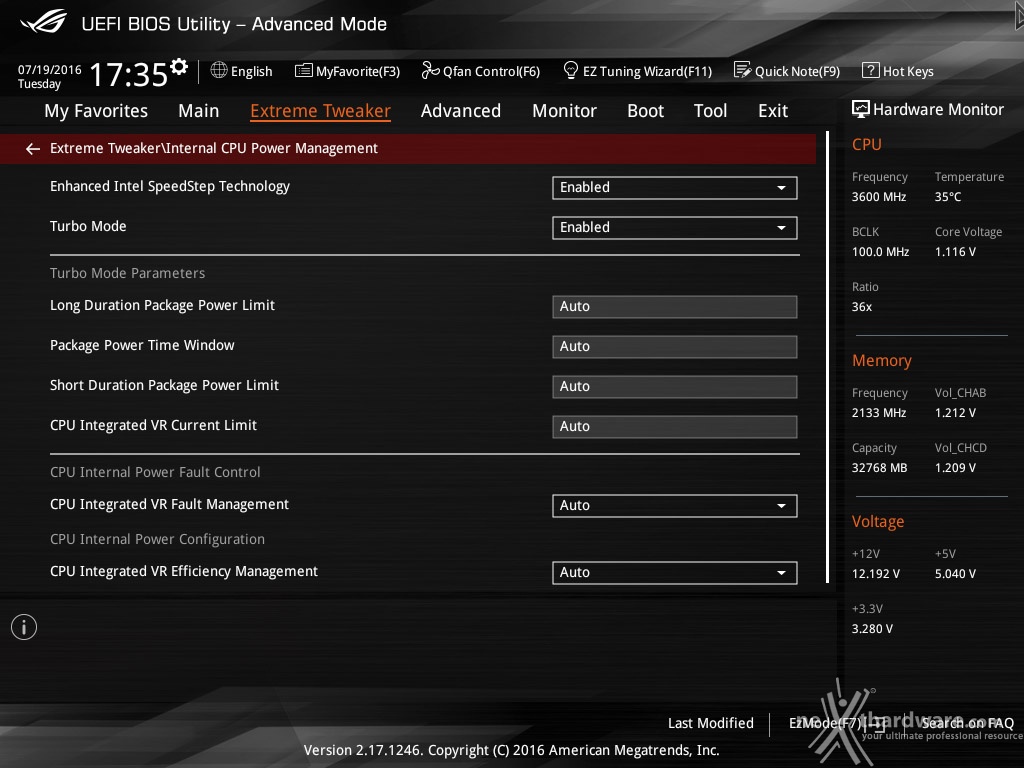The height and width of the screenshot is (768, 1024).
Task: Click +12V reading 12.192 V
Action: point(876,573)
